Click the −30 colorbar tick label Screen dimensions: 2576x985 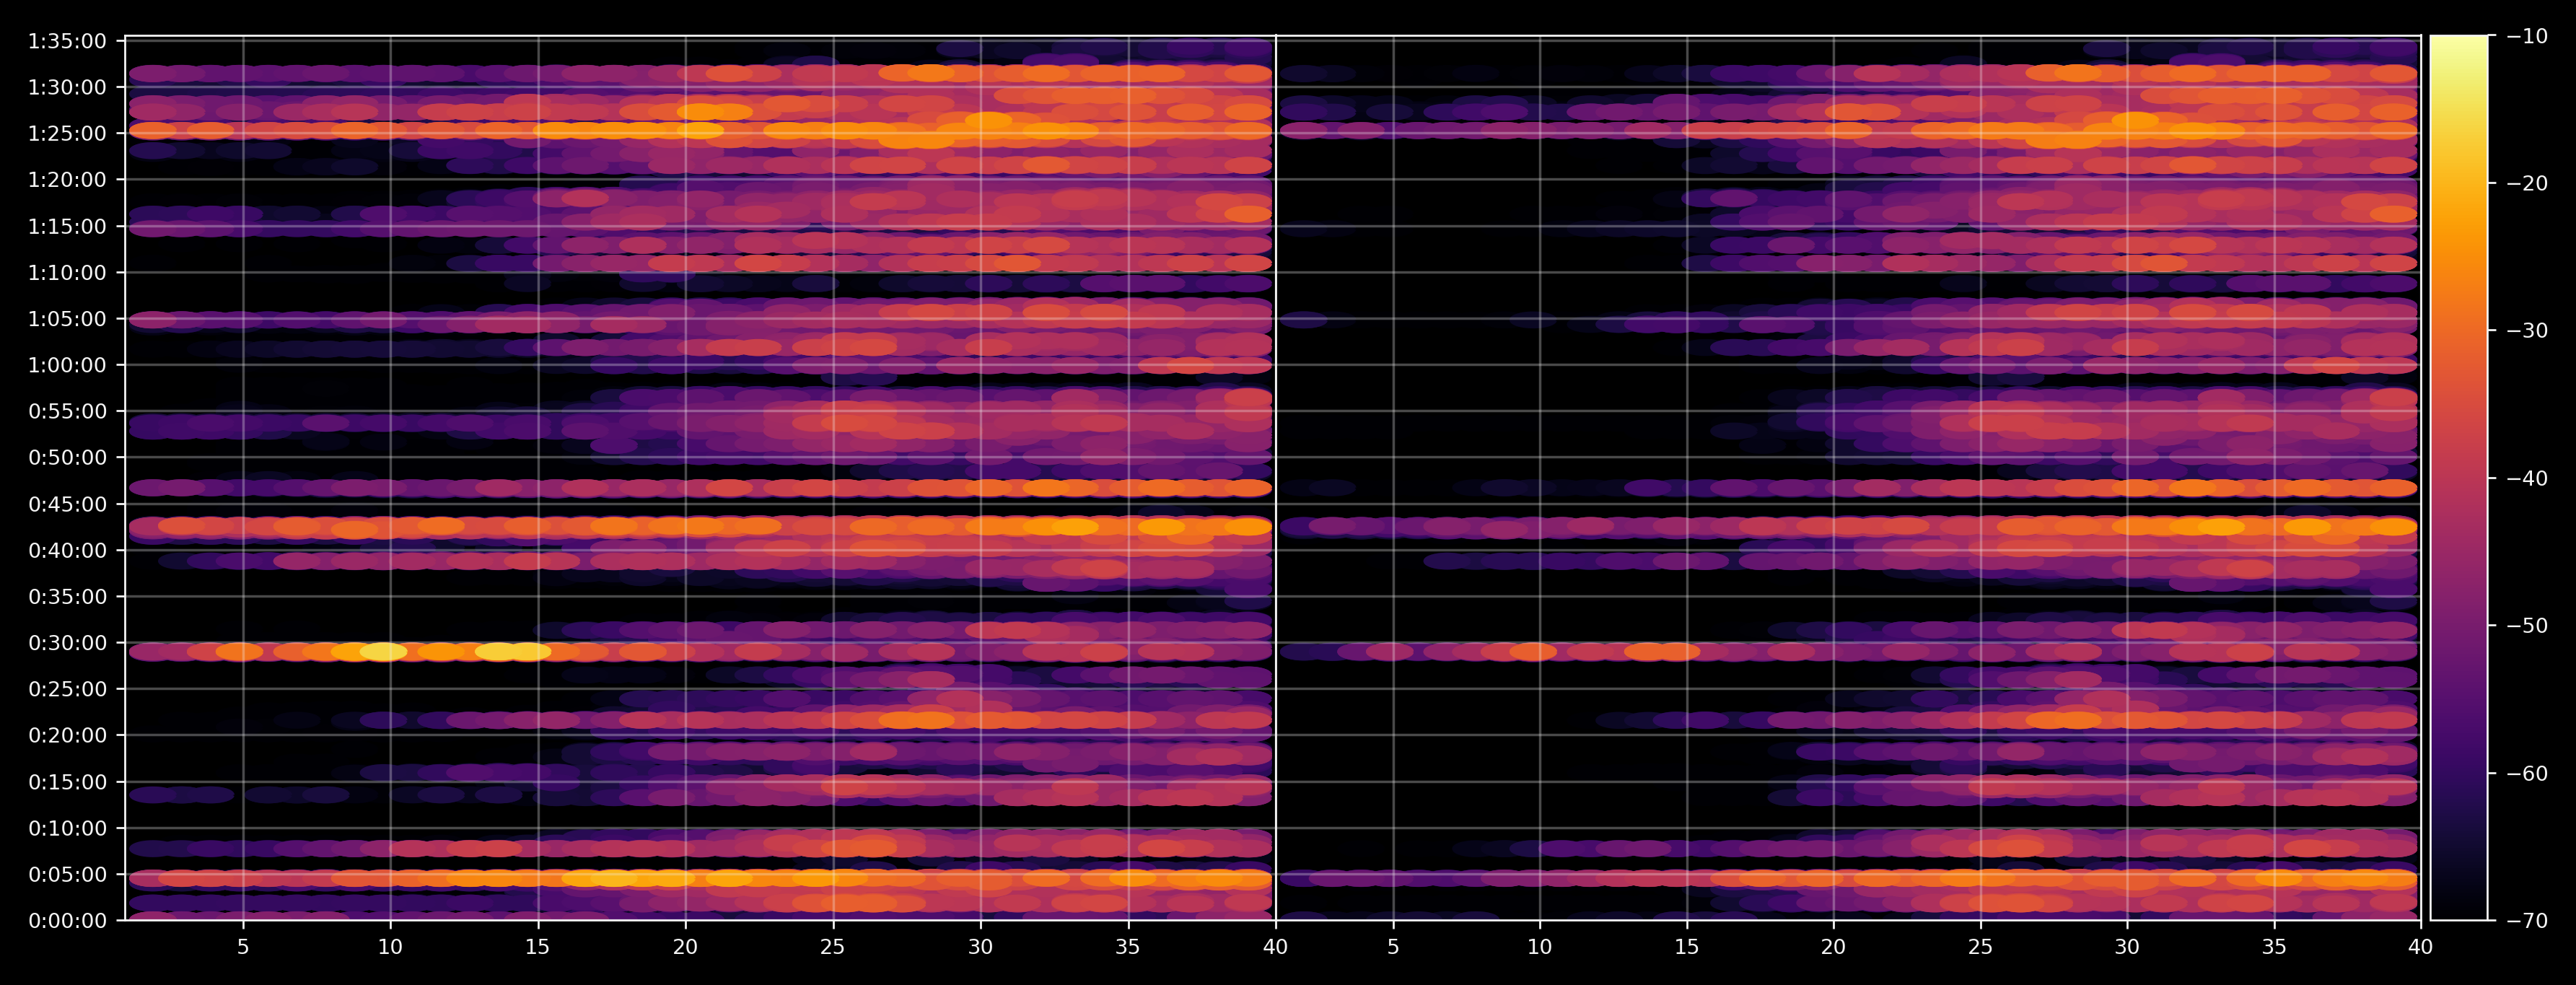(x=2528, y=331)
